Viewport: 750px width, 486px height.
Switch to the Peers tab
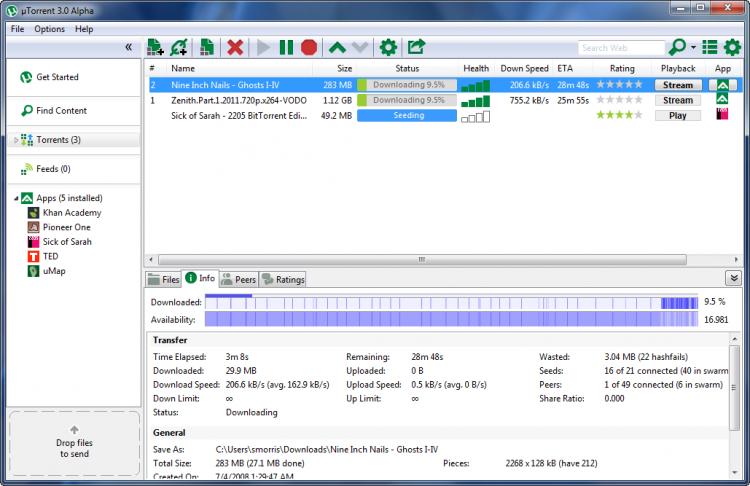238,279
